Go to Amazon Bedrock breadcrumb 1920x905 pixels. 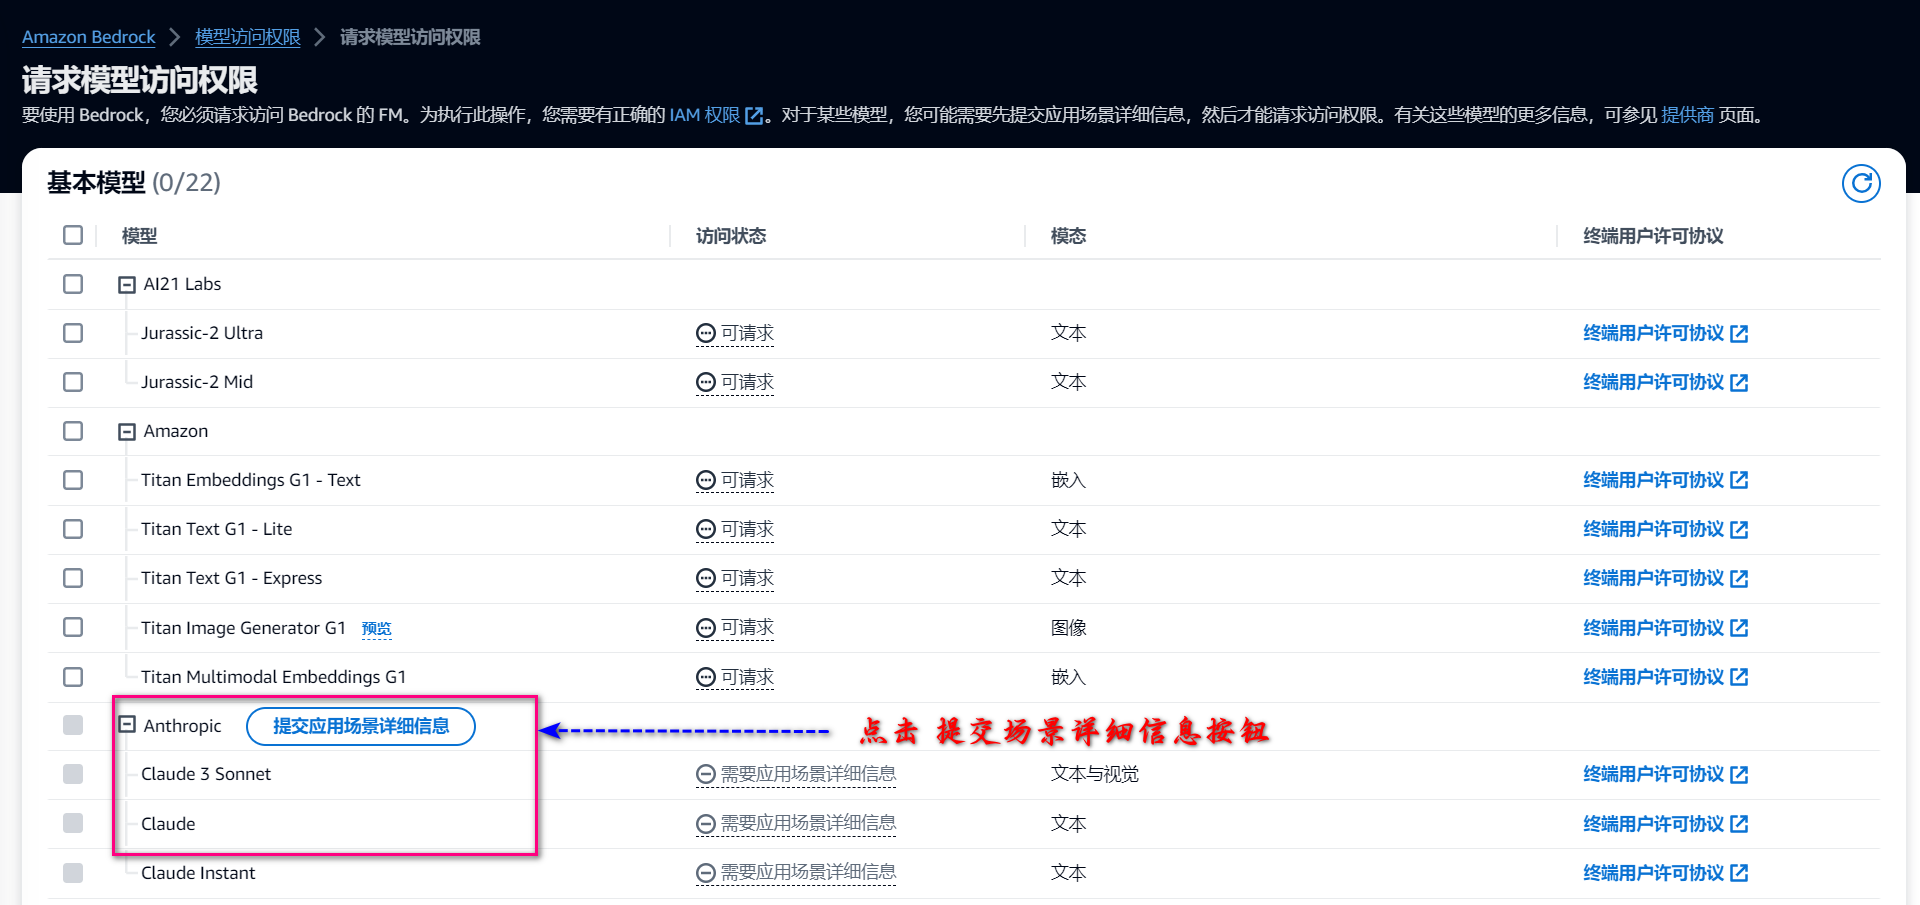tap(89, 37)
